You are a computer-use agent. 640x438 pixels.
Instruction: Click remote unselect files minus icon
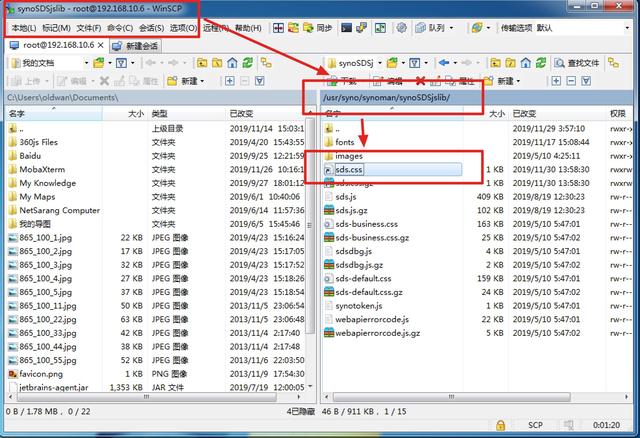pyautogui.click(x=571, y=81)
